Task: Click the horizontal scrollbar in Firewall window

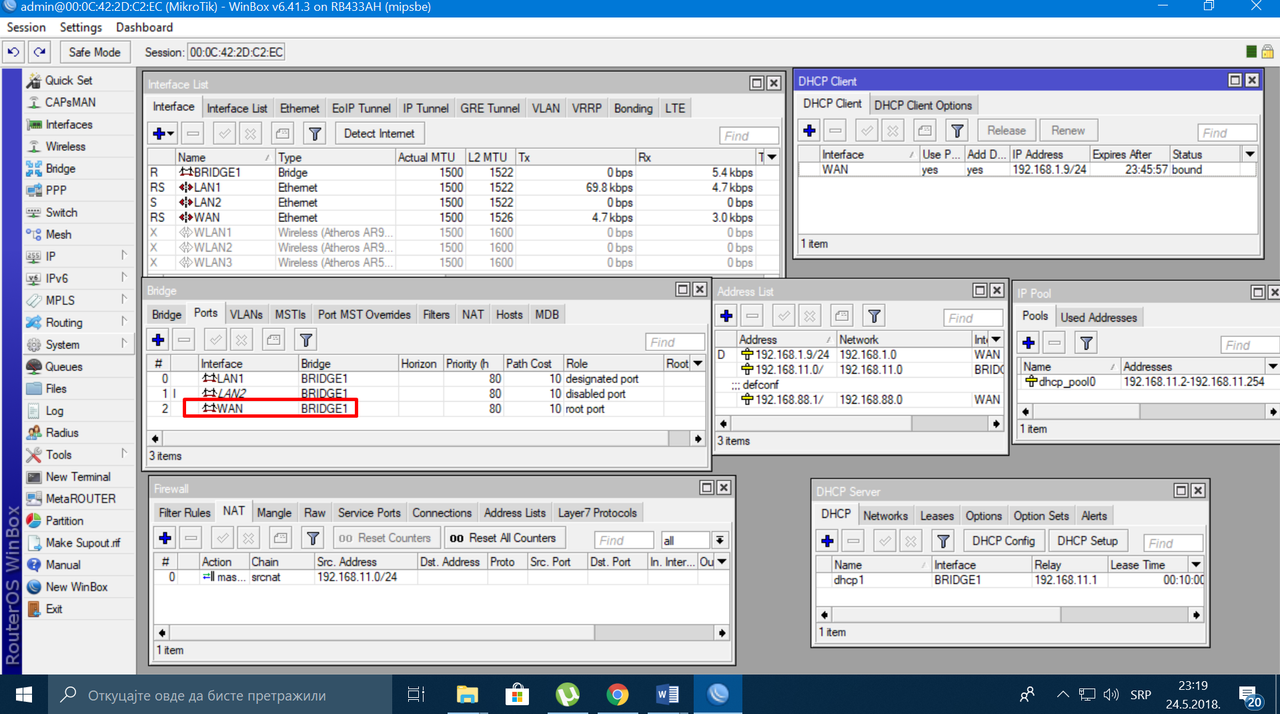Action: pos(443,633)
